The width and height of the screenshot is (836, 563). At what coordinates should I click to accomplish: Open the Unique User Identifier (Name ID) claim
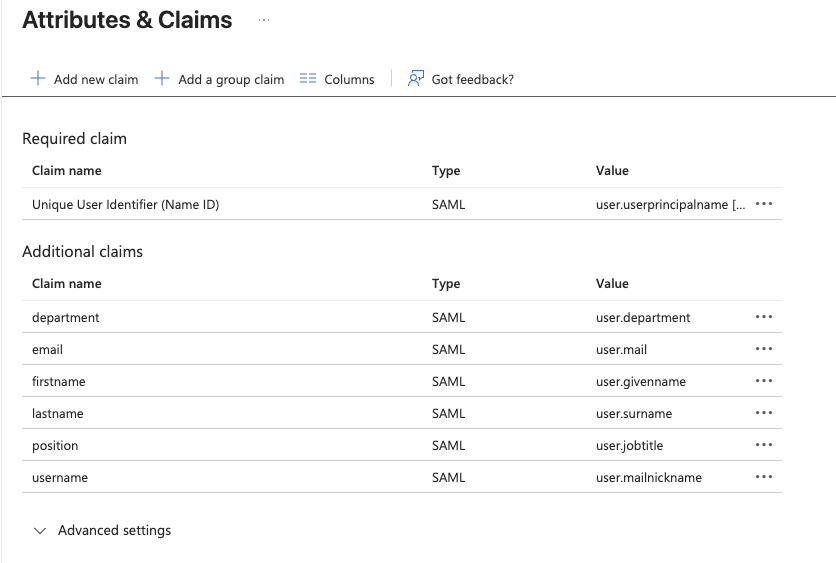125,205
